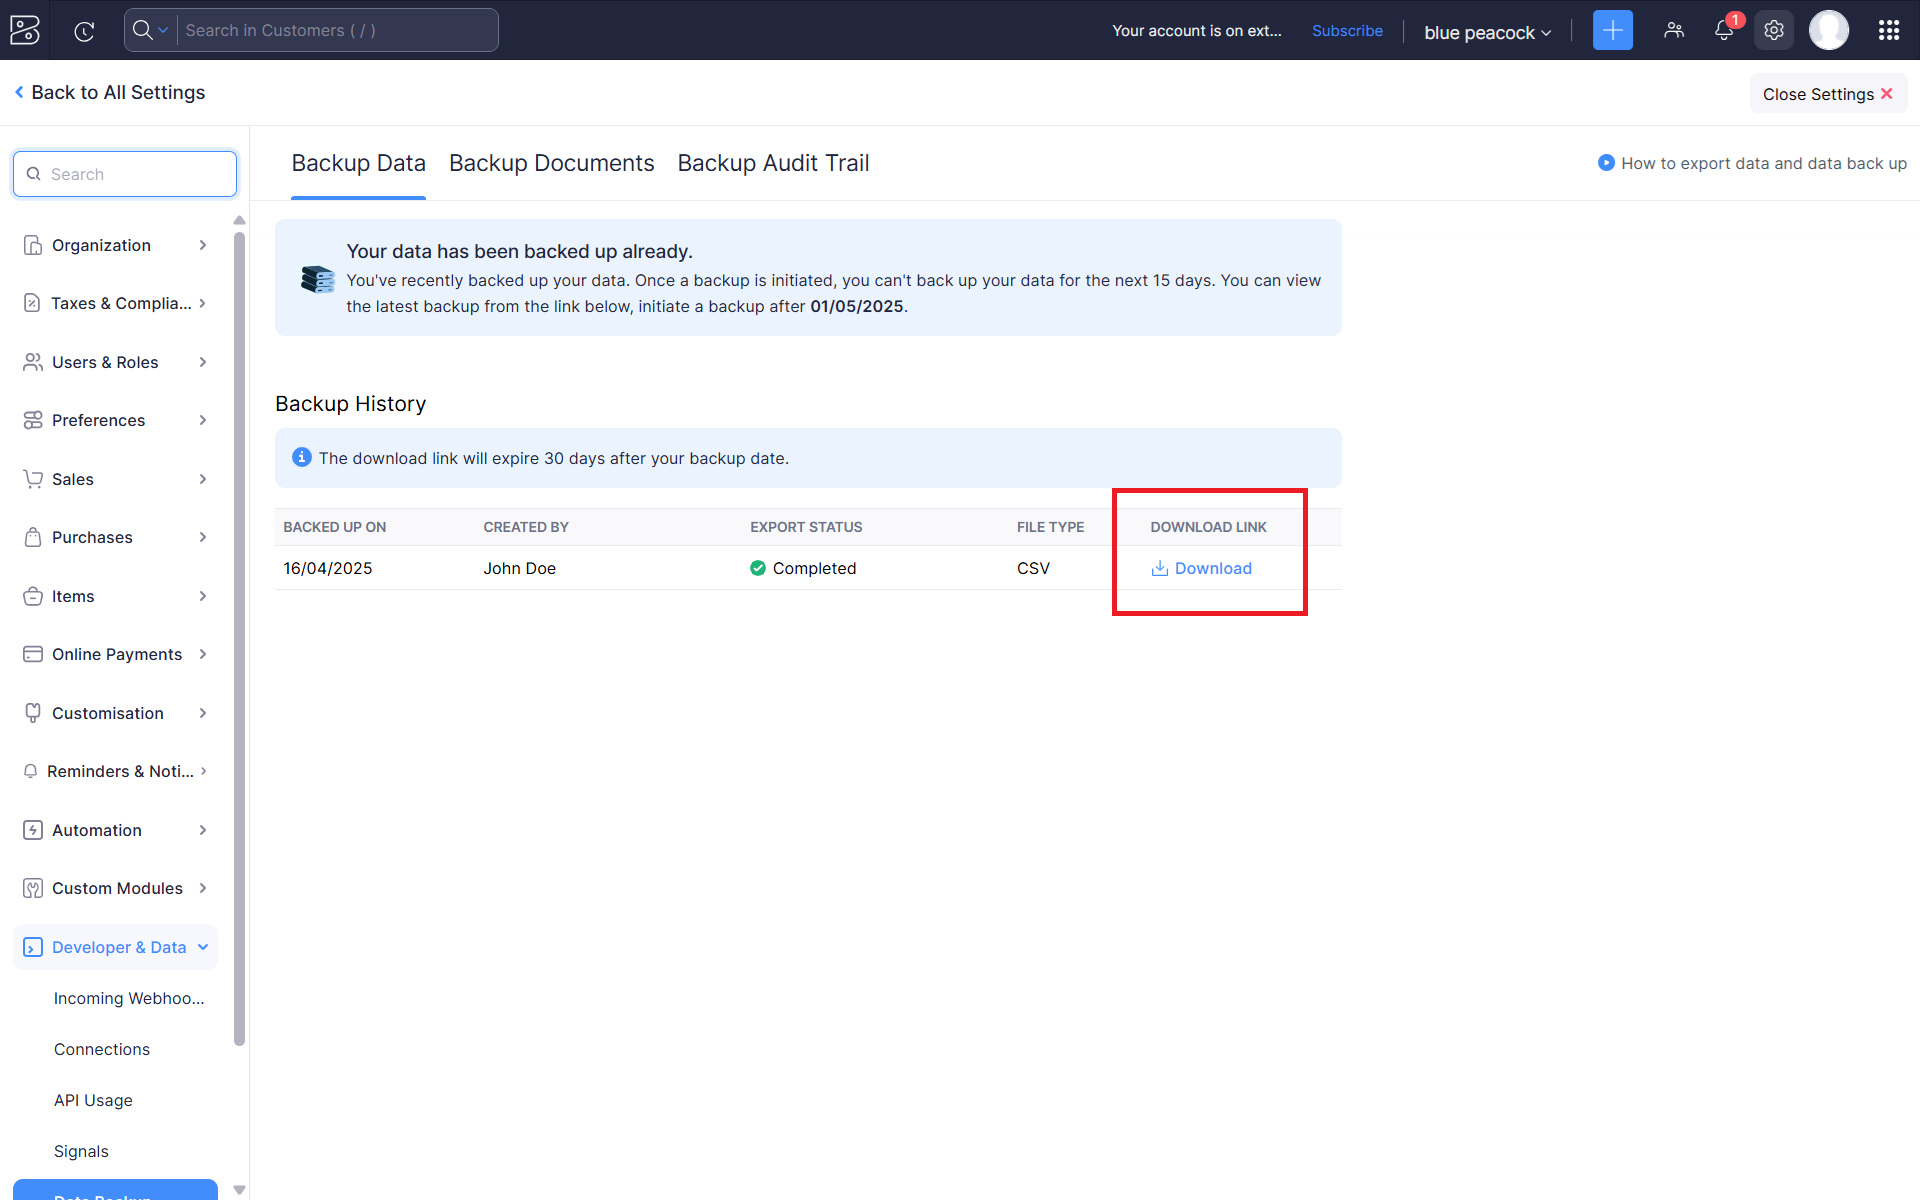Click the Purchases bag icon
1920x1200 pixels.
point(33,537)
